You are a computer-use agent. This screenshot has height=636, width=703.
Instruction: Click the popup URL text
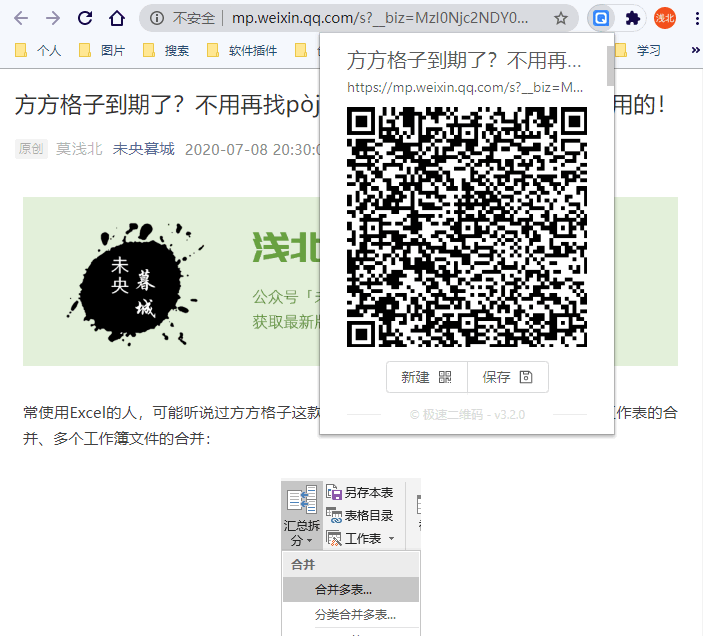(465, 87)
